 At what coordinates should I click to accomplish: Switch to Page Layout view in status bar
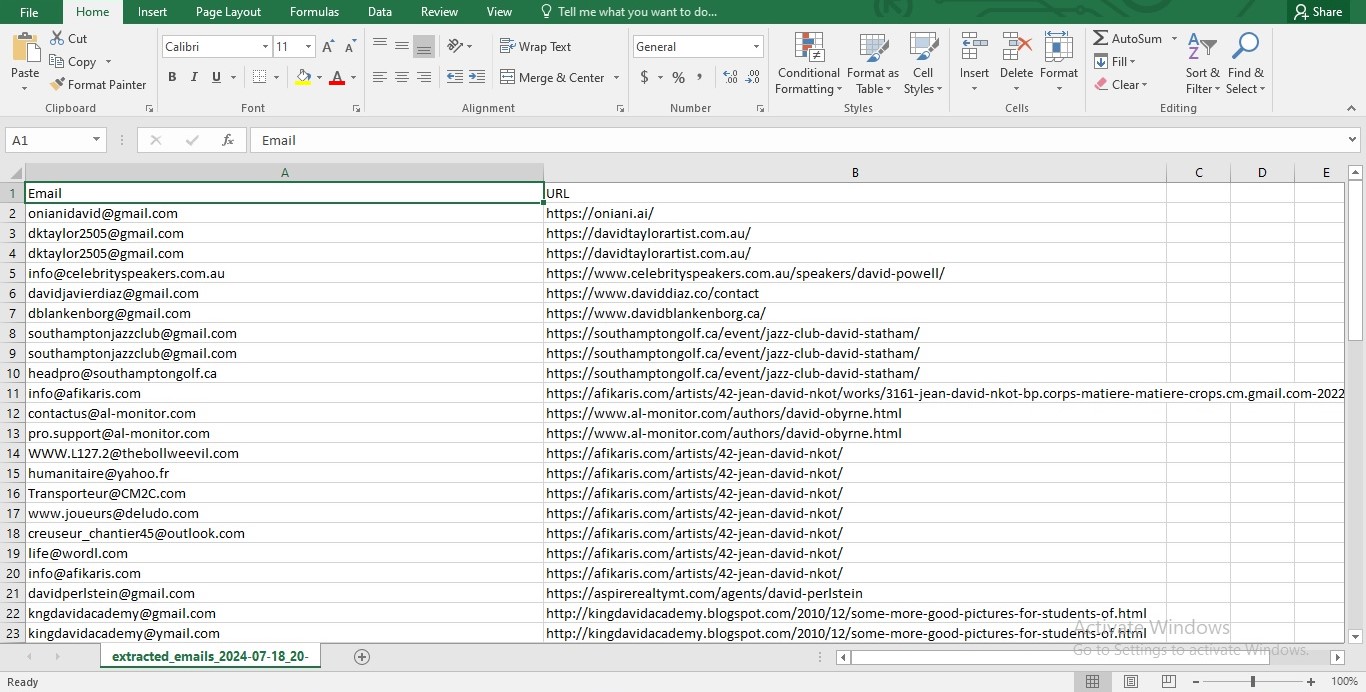tap(1130, 682)
